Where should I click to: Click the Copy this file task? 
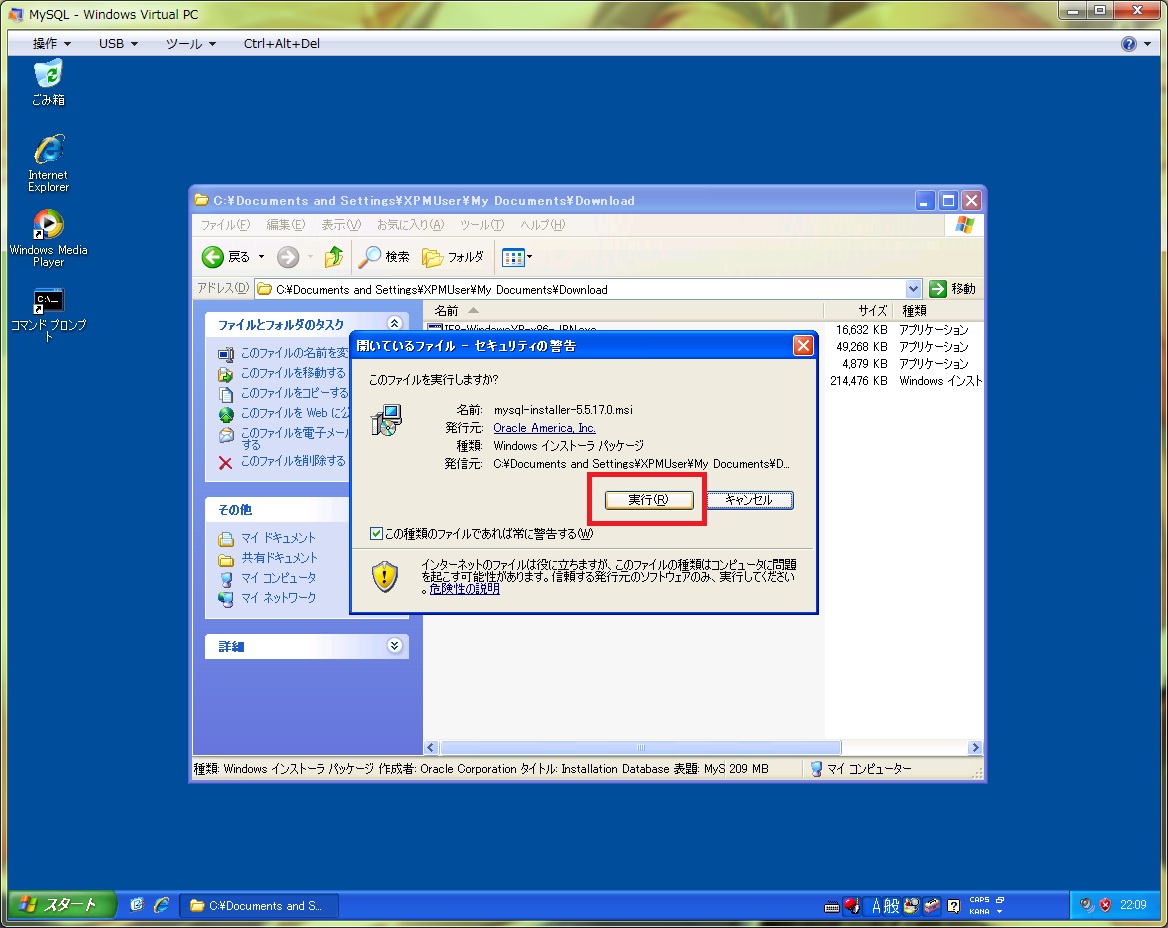[284, 393]
